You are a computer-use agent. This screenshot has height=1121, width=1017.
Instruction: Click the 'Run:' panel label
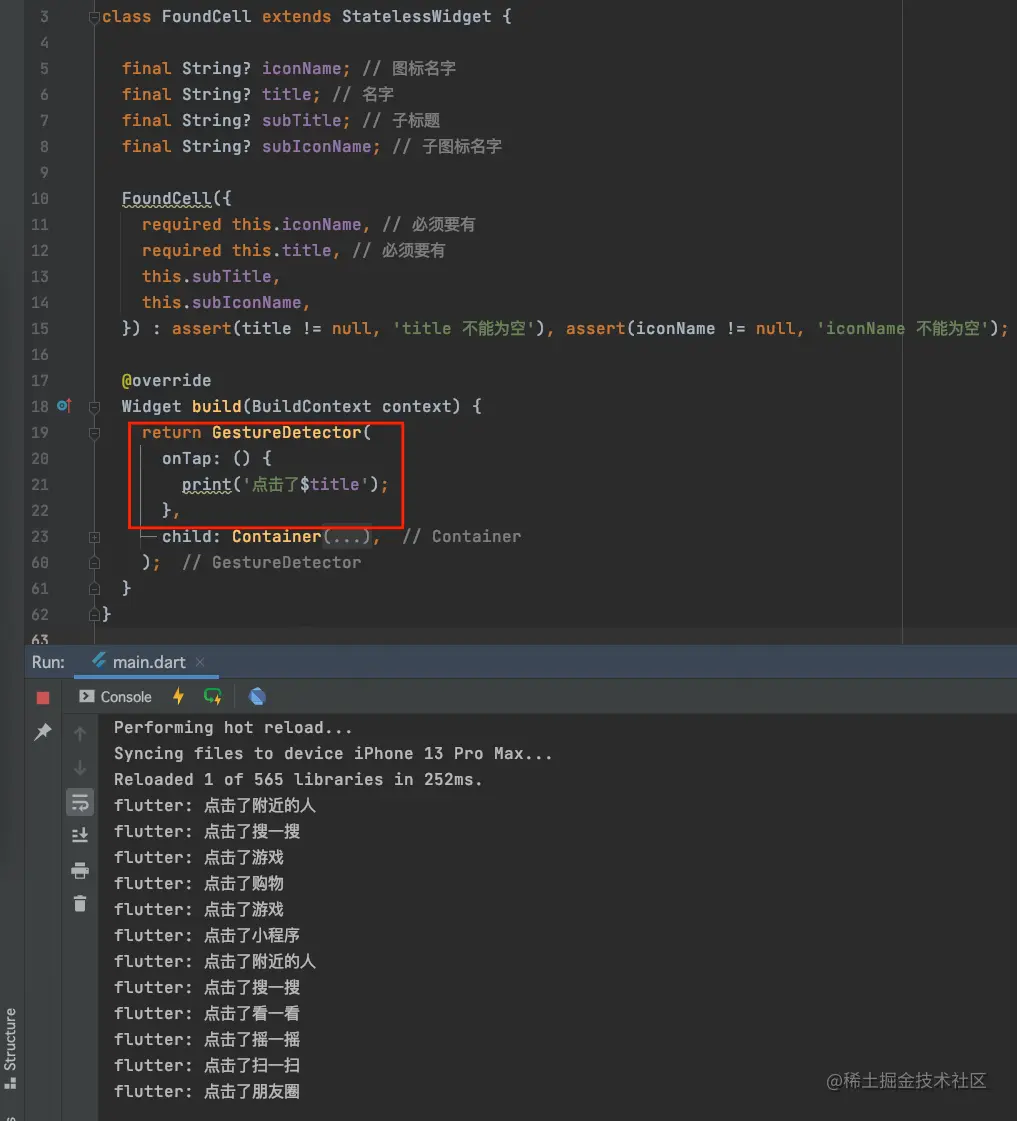coord(48,662)
